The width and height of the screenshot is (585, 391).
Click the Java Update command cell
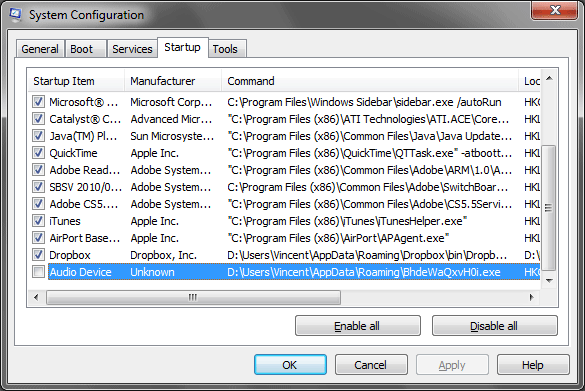(x=369, y=136)
